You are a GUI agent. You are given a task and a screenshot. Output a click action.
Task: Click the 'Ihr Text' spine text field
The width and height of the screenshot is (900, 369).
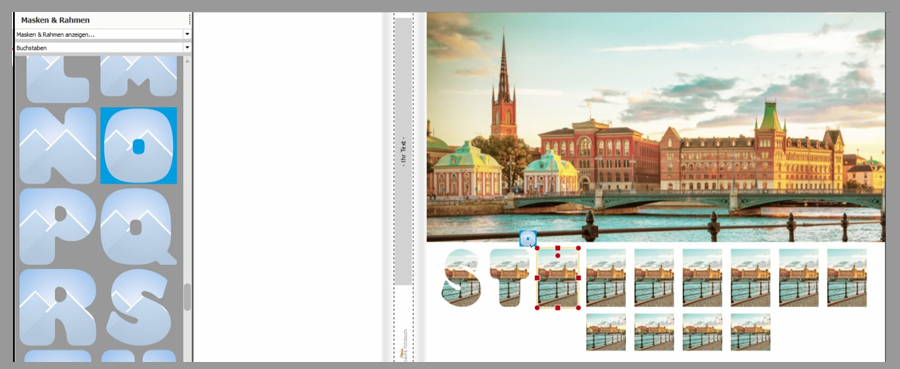click(404, 152)
